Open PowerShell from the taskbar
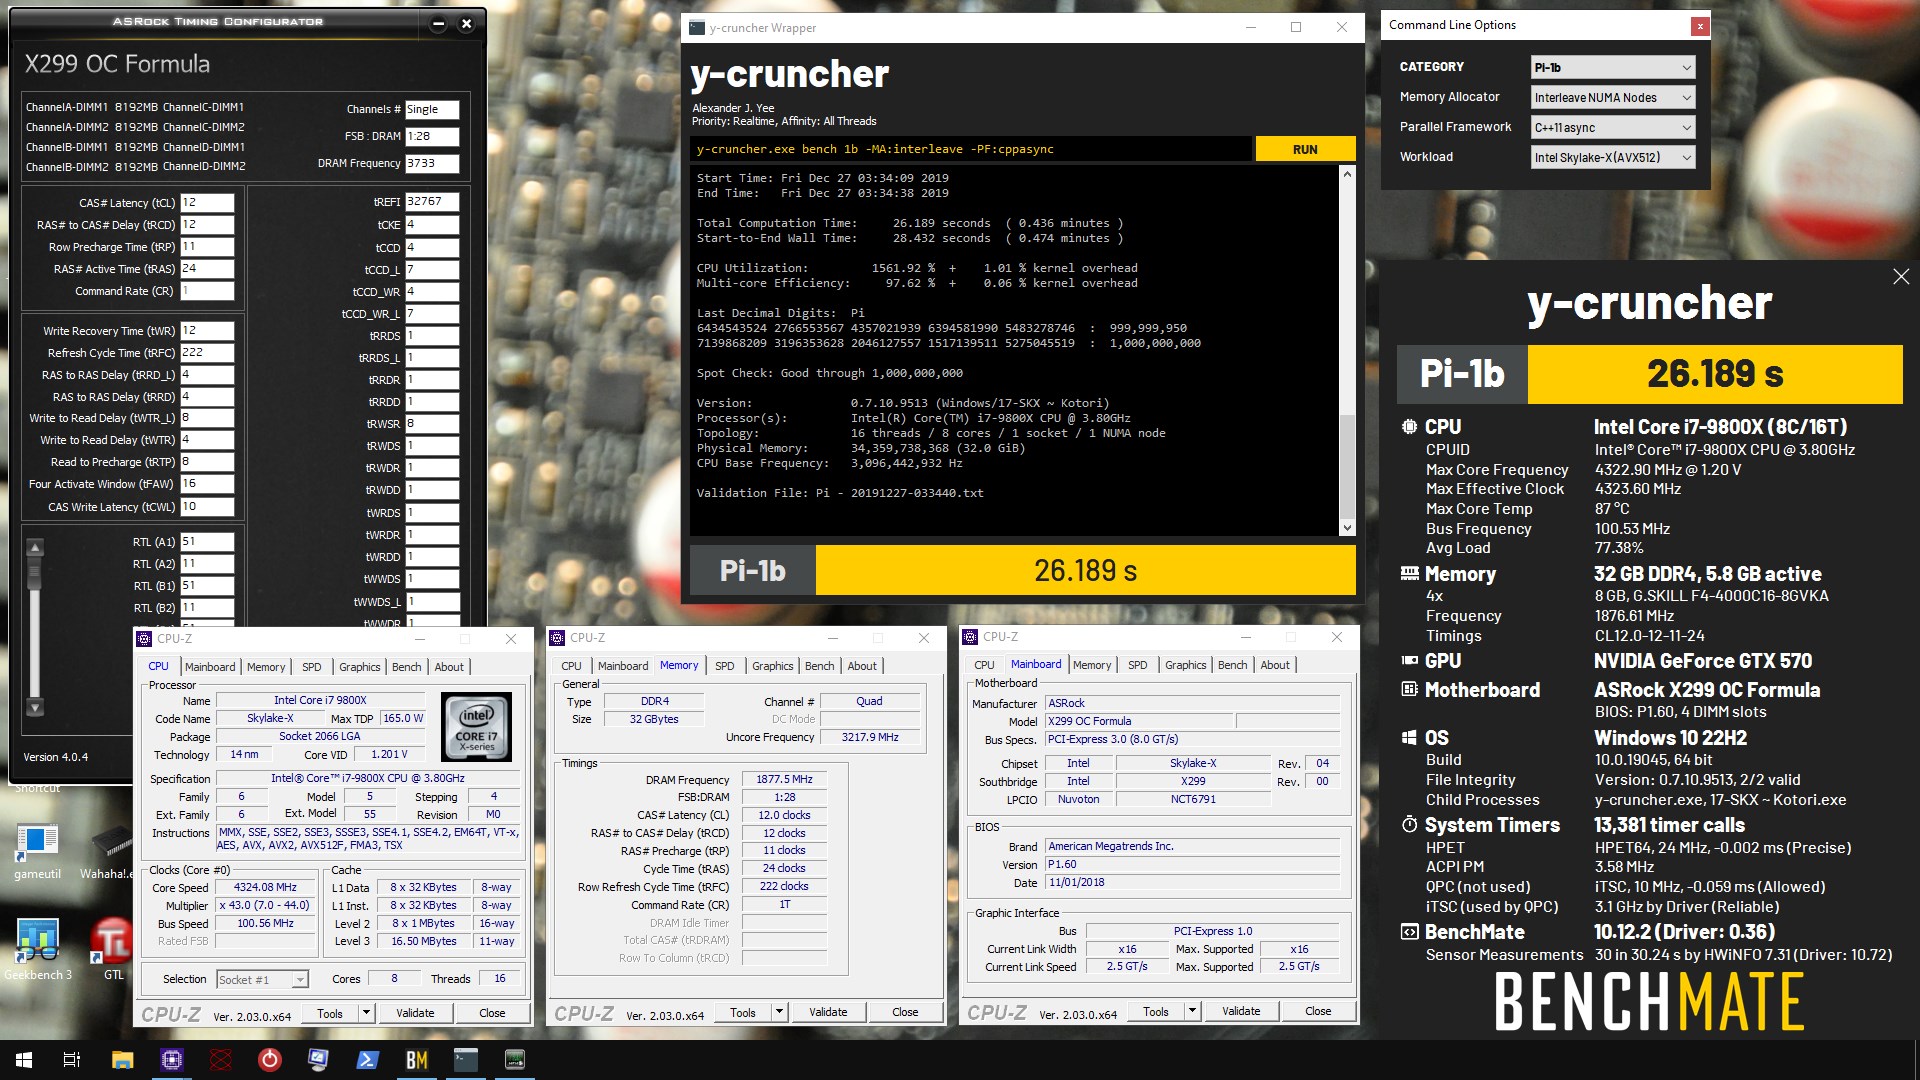The image size is (1920, 1080). [367, 1060]
